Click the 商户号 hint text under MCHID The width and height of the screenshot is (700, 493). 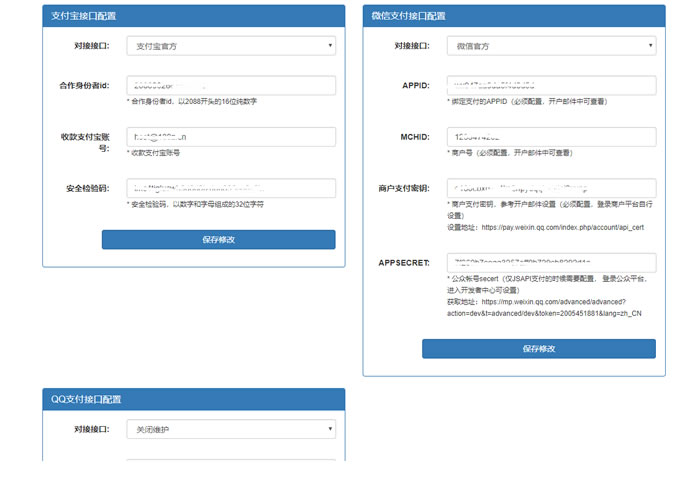click(510, 153)
